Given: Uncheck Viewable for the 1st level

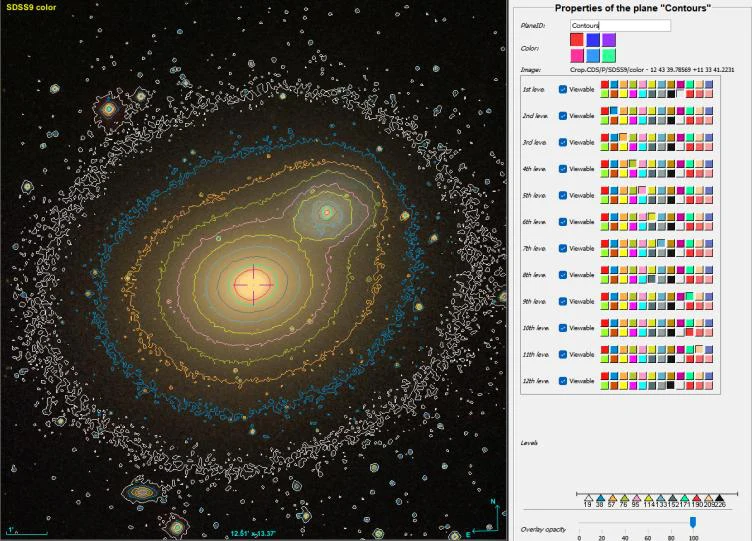Looking at the screenshot, I should (x=563, y=89).
